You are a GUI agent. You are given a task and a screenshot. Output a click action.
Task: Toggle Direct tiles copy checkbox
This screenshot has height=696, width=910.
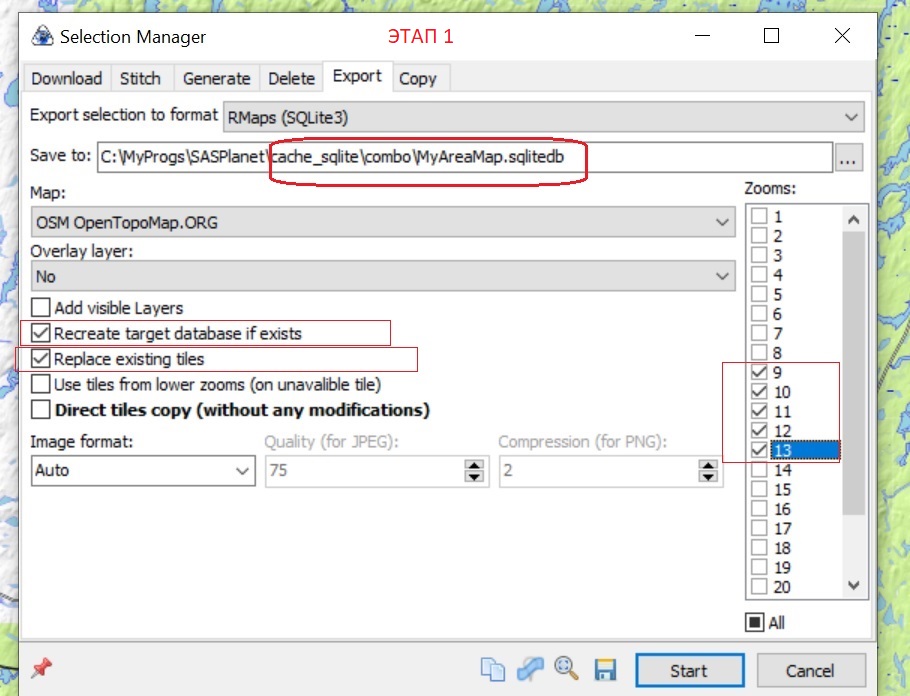[41, 410]
